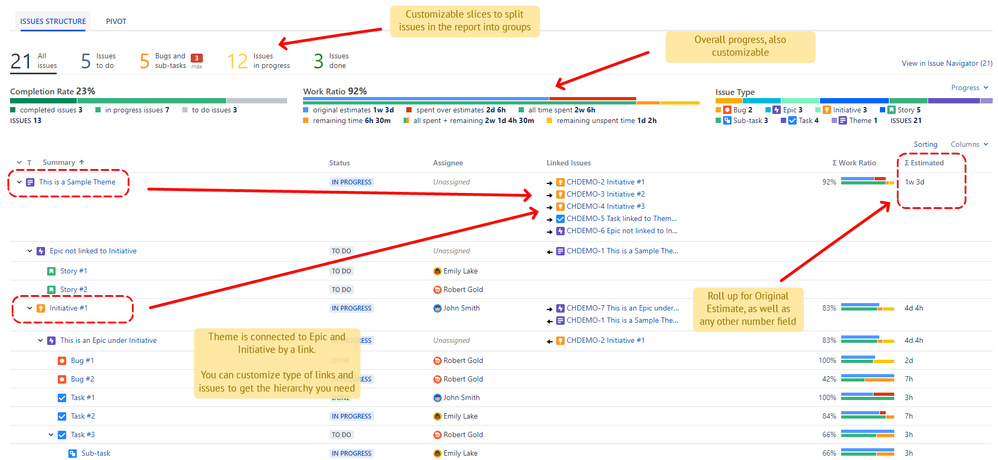This screenshot has height=460, width=998.
Task: Open linked issue CHDEMO-5 Task linked to Theme
Action: pyautogui.click(x=624, y=219)
